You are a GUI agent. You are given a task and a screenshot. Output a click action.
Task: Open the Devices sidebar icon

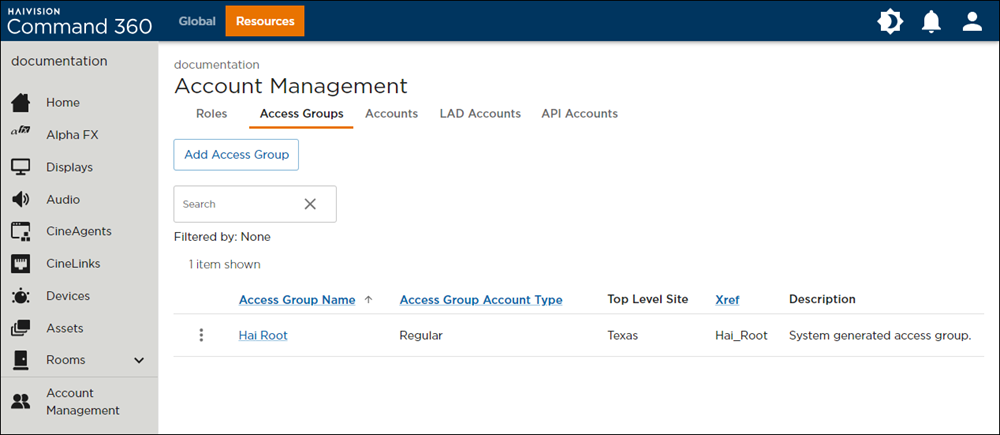coord(20,296)
